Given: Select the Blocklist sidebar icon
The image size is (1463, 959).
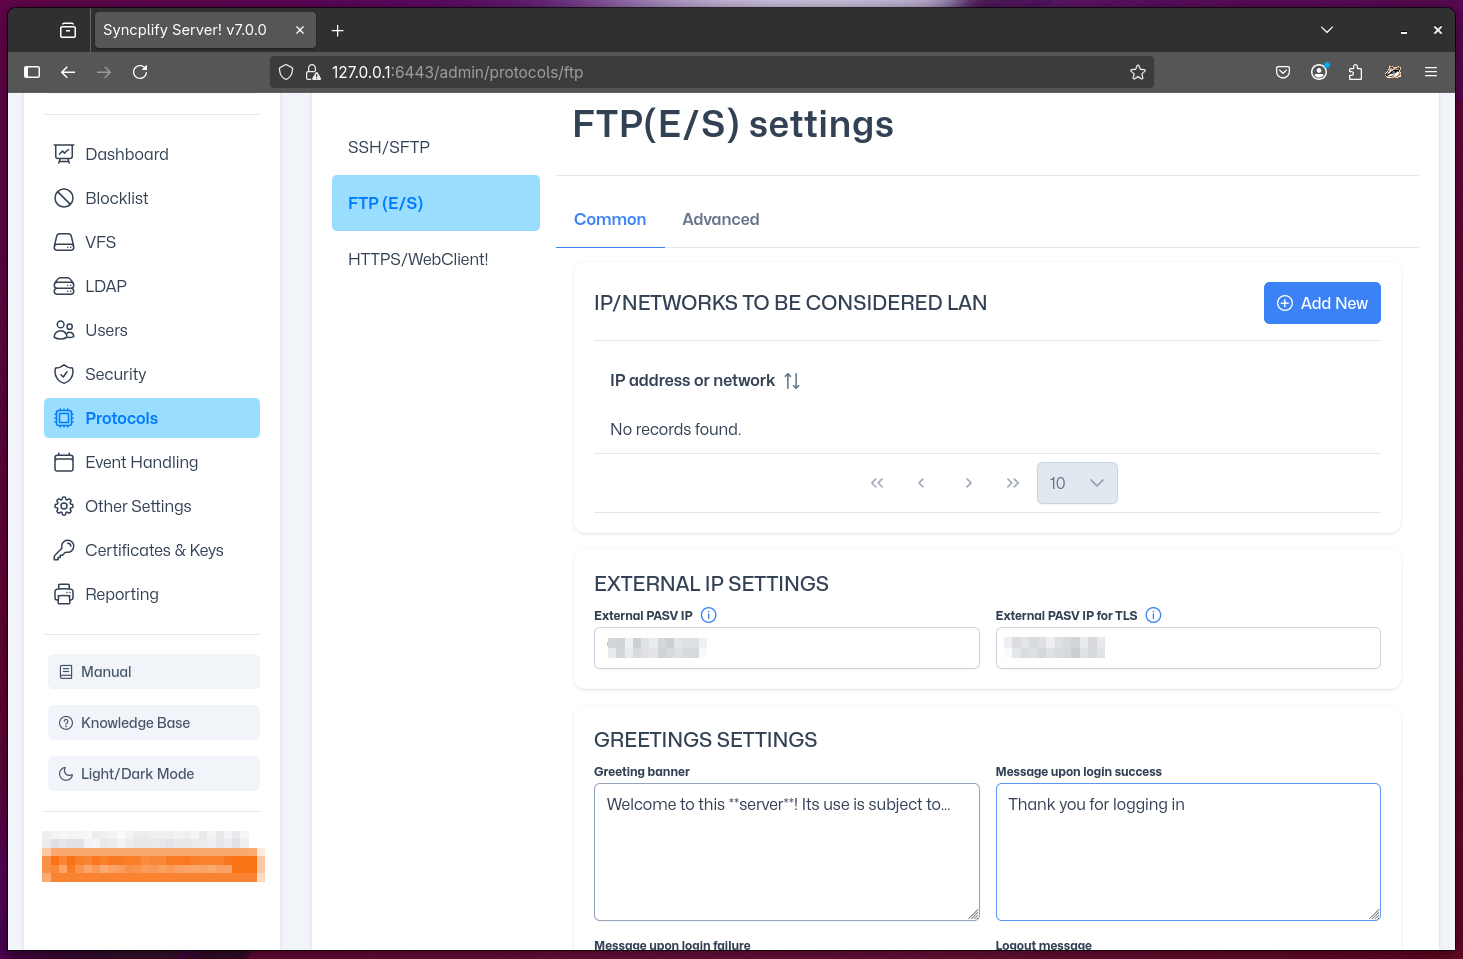Looking at the screenshot, I should [x=64, y=198].
